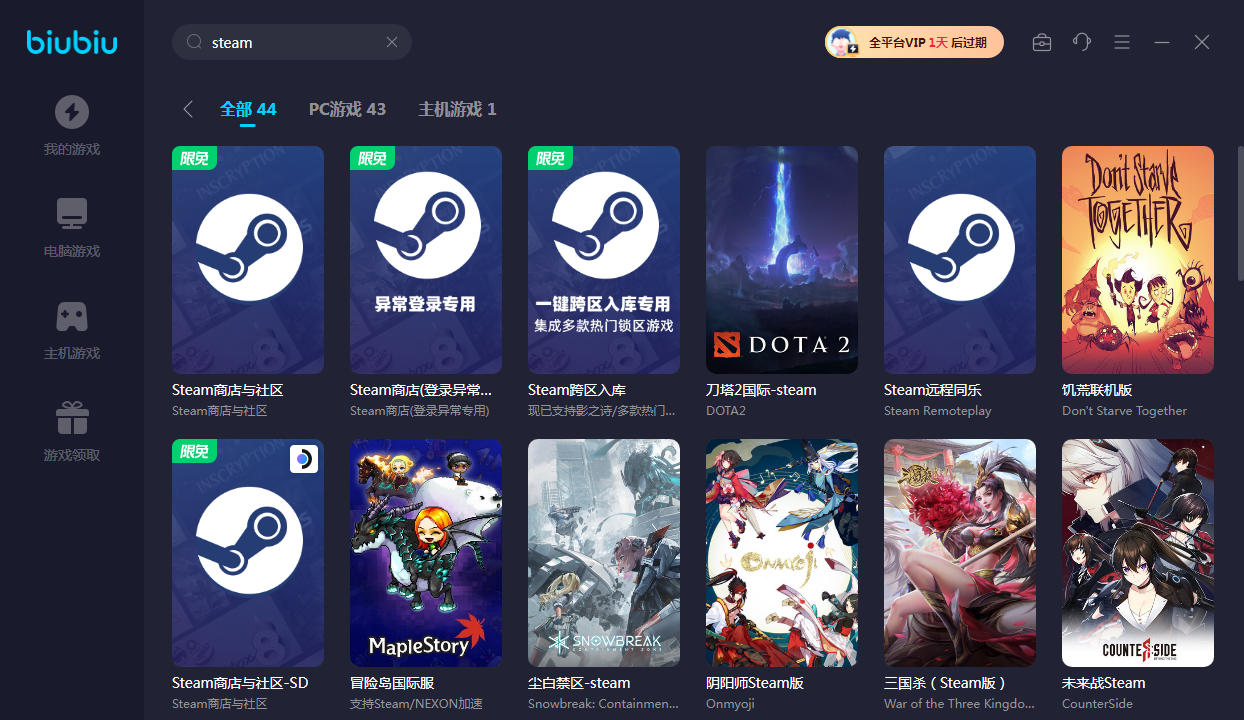Open customer support headset icon
Viewport: 1244px width, 720px height.
pos(1082,42)
